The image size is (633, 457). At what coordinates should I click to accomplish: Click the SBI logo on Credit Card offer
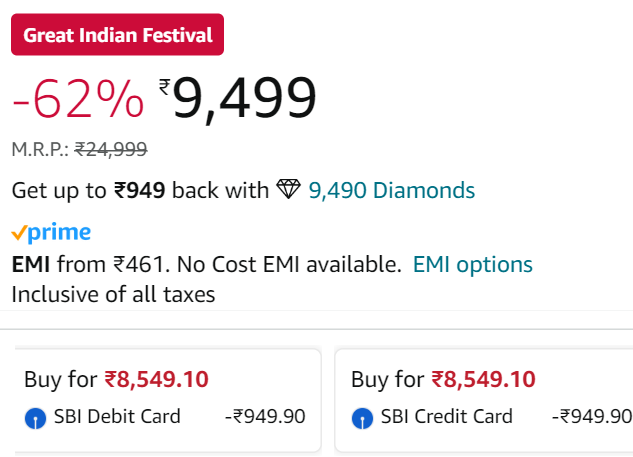(362, 418)
